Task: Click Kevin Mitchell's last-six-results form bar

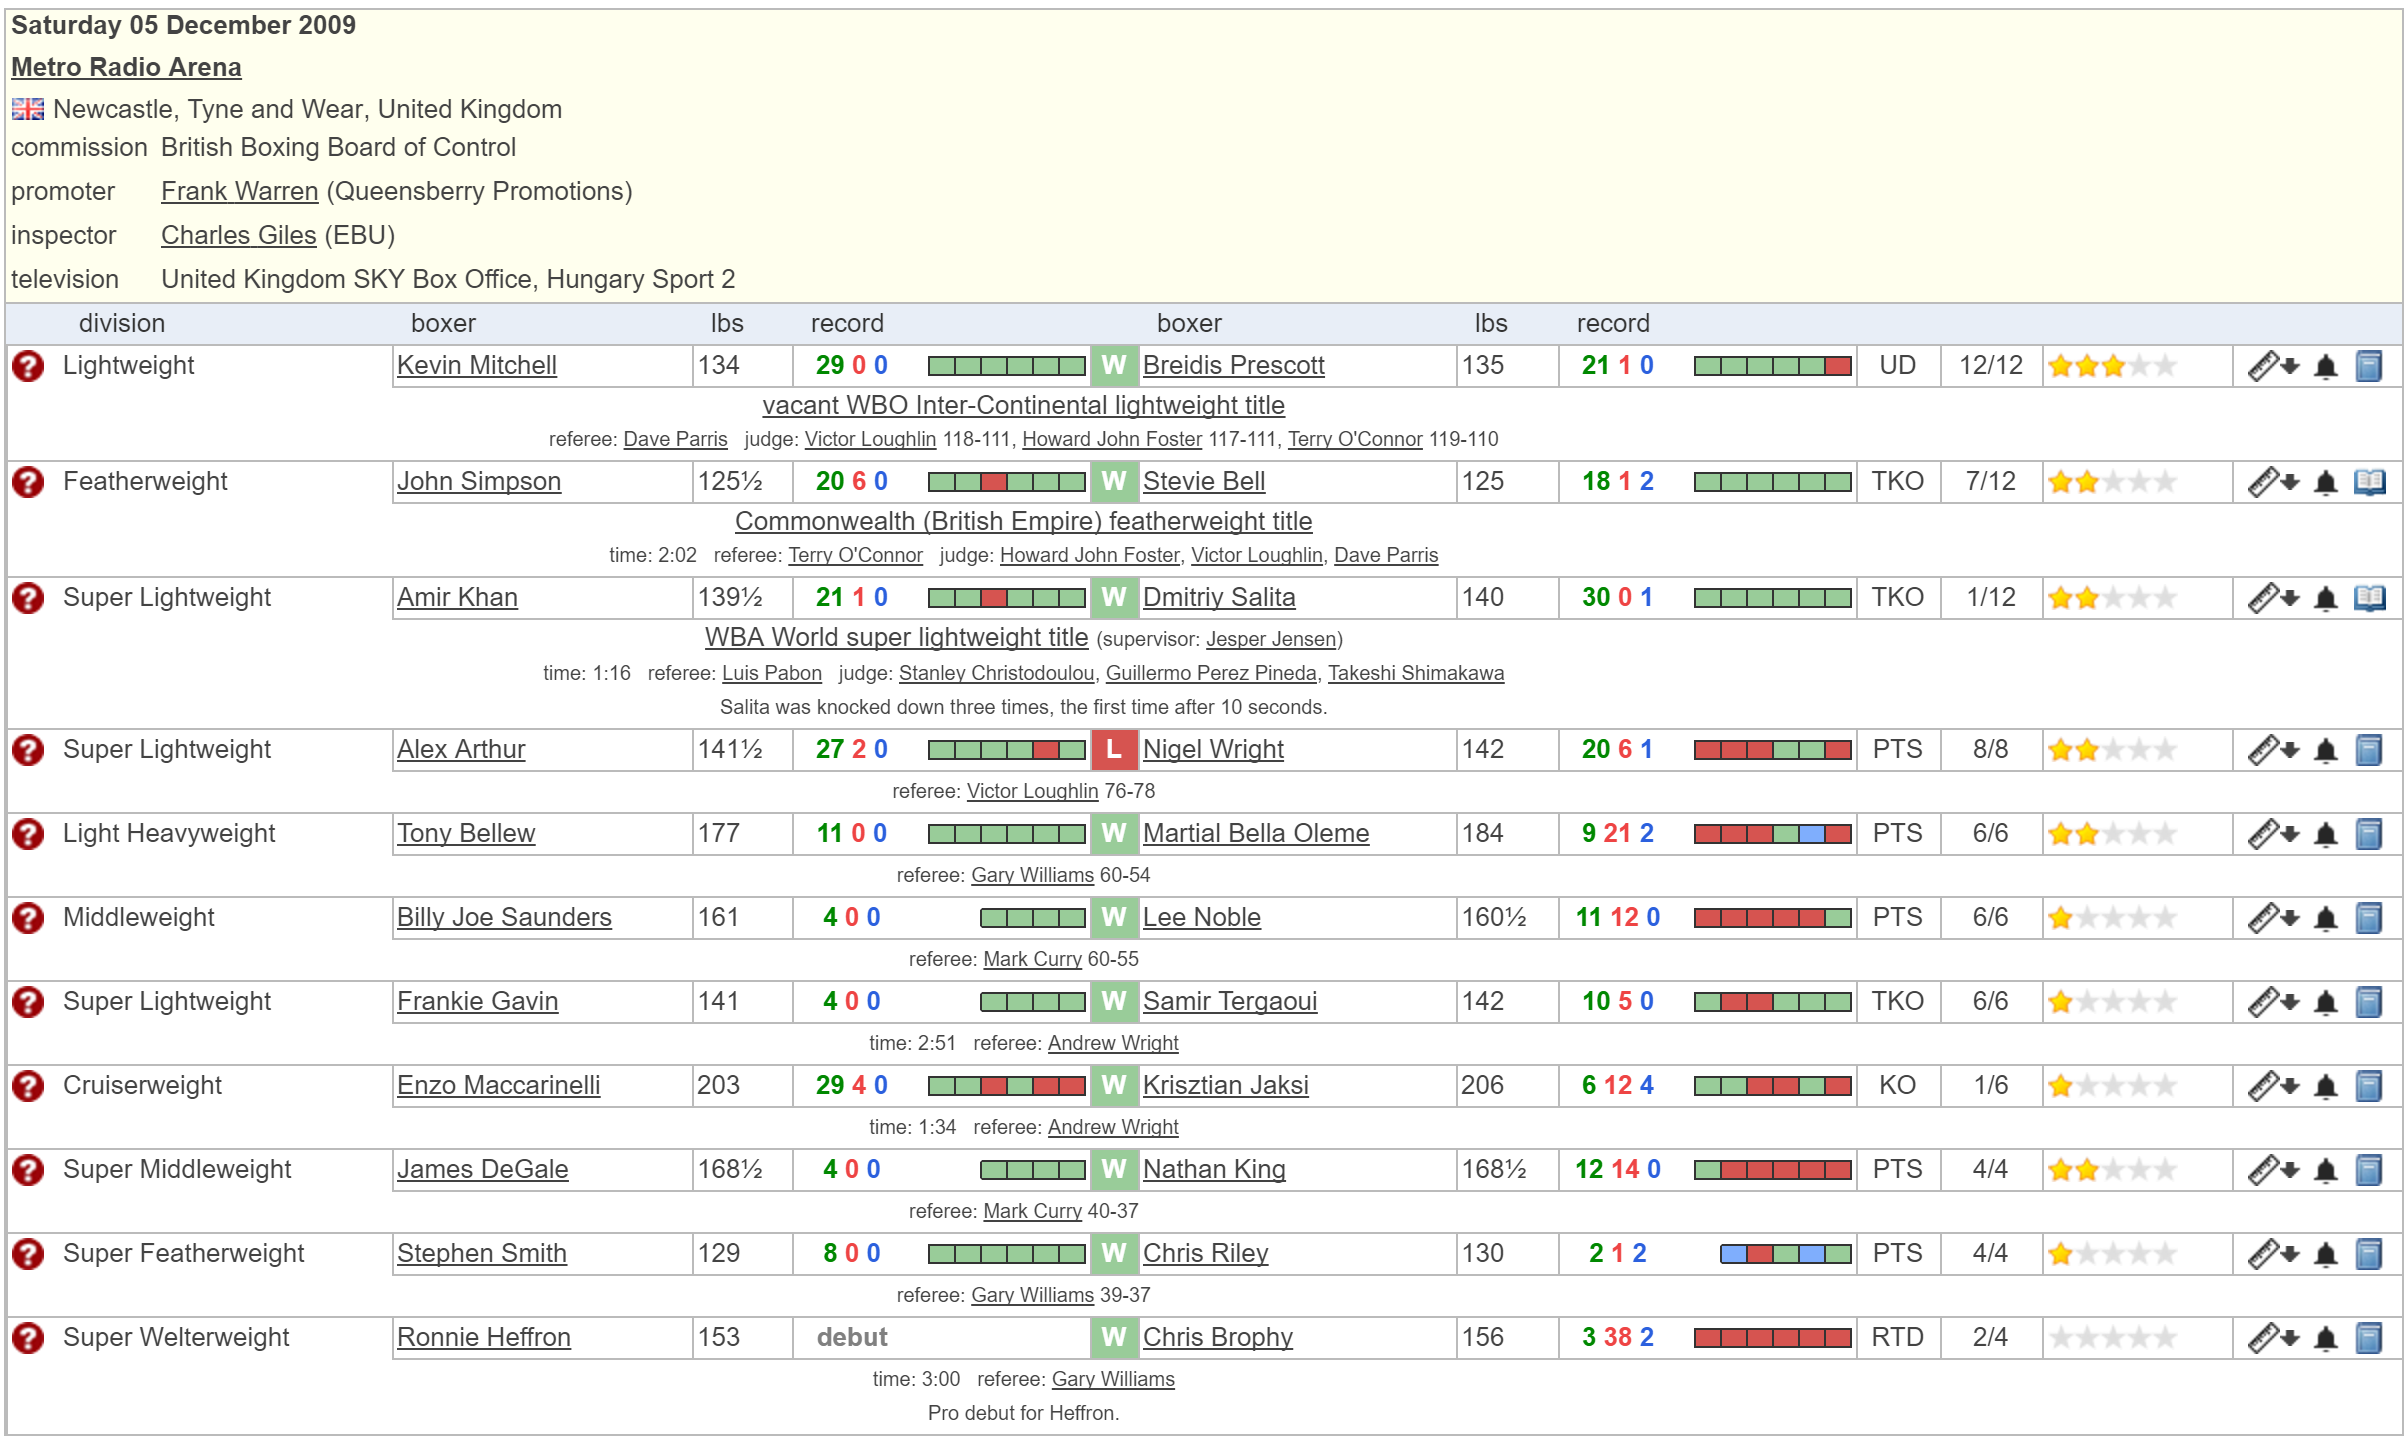Action: (x=1006, y=366)
